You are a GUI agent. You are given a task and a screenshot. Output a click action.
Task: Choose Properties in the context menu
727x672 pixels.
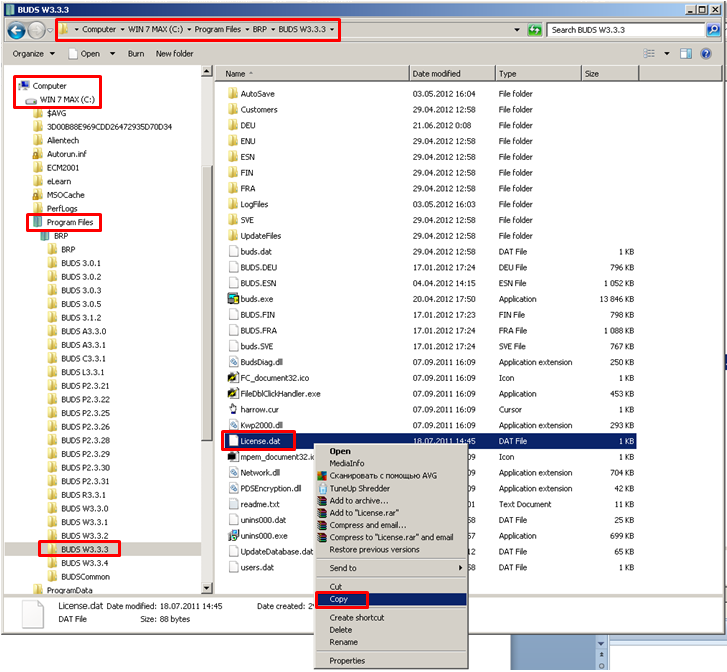[x=347, y=661]
